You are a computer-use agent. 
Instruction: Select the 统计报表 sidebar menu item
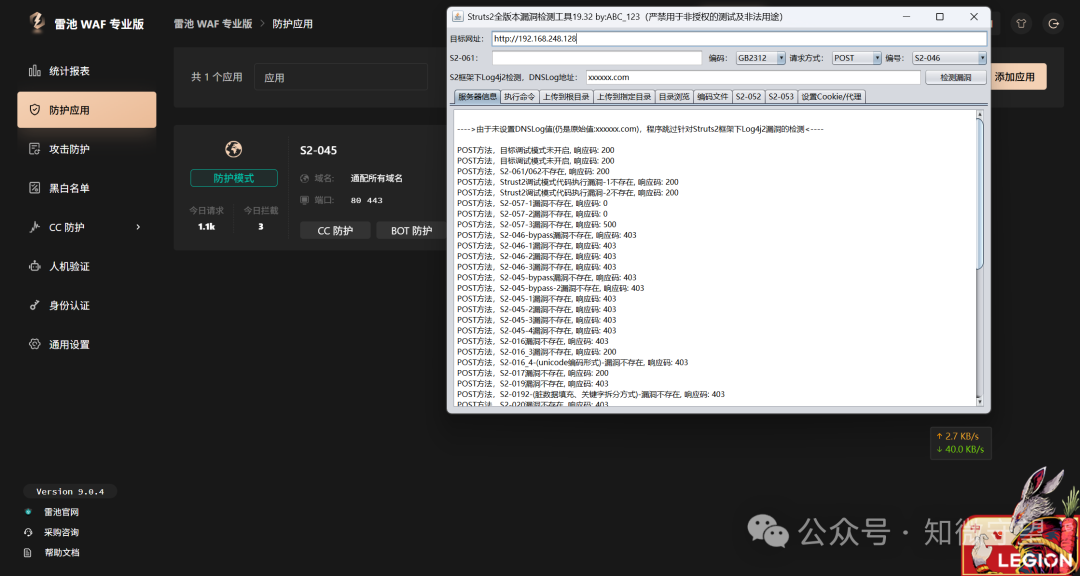coord(87,71)
